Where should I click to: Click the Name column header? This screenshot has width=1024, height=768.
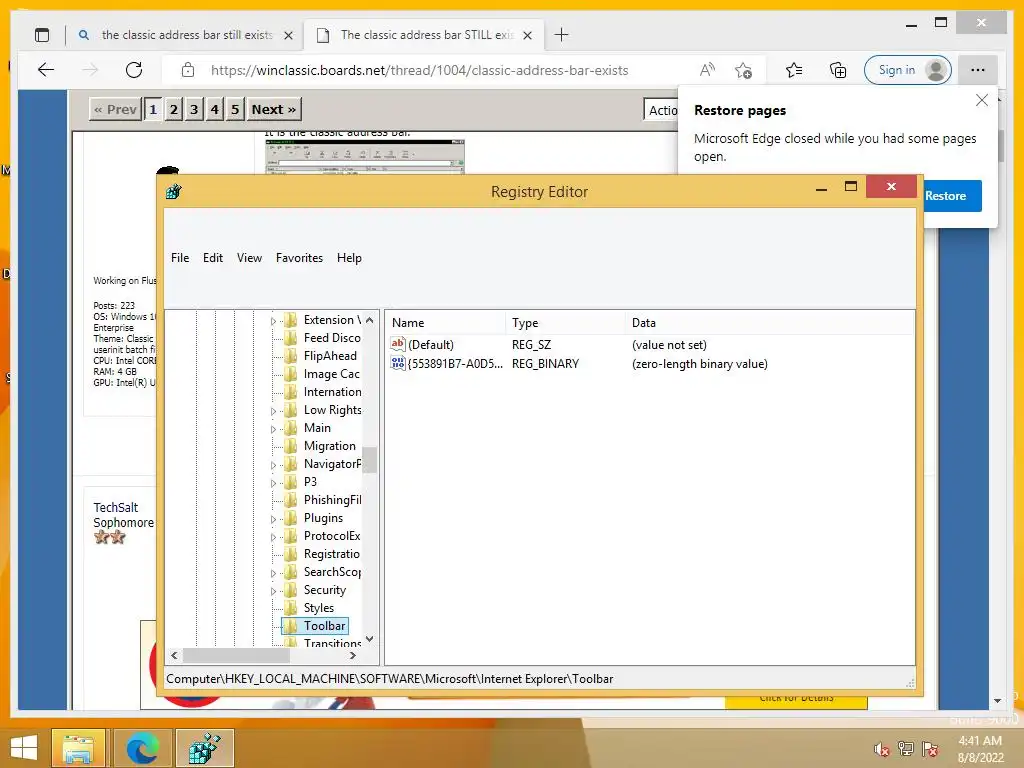(445, 323)
